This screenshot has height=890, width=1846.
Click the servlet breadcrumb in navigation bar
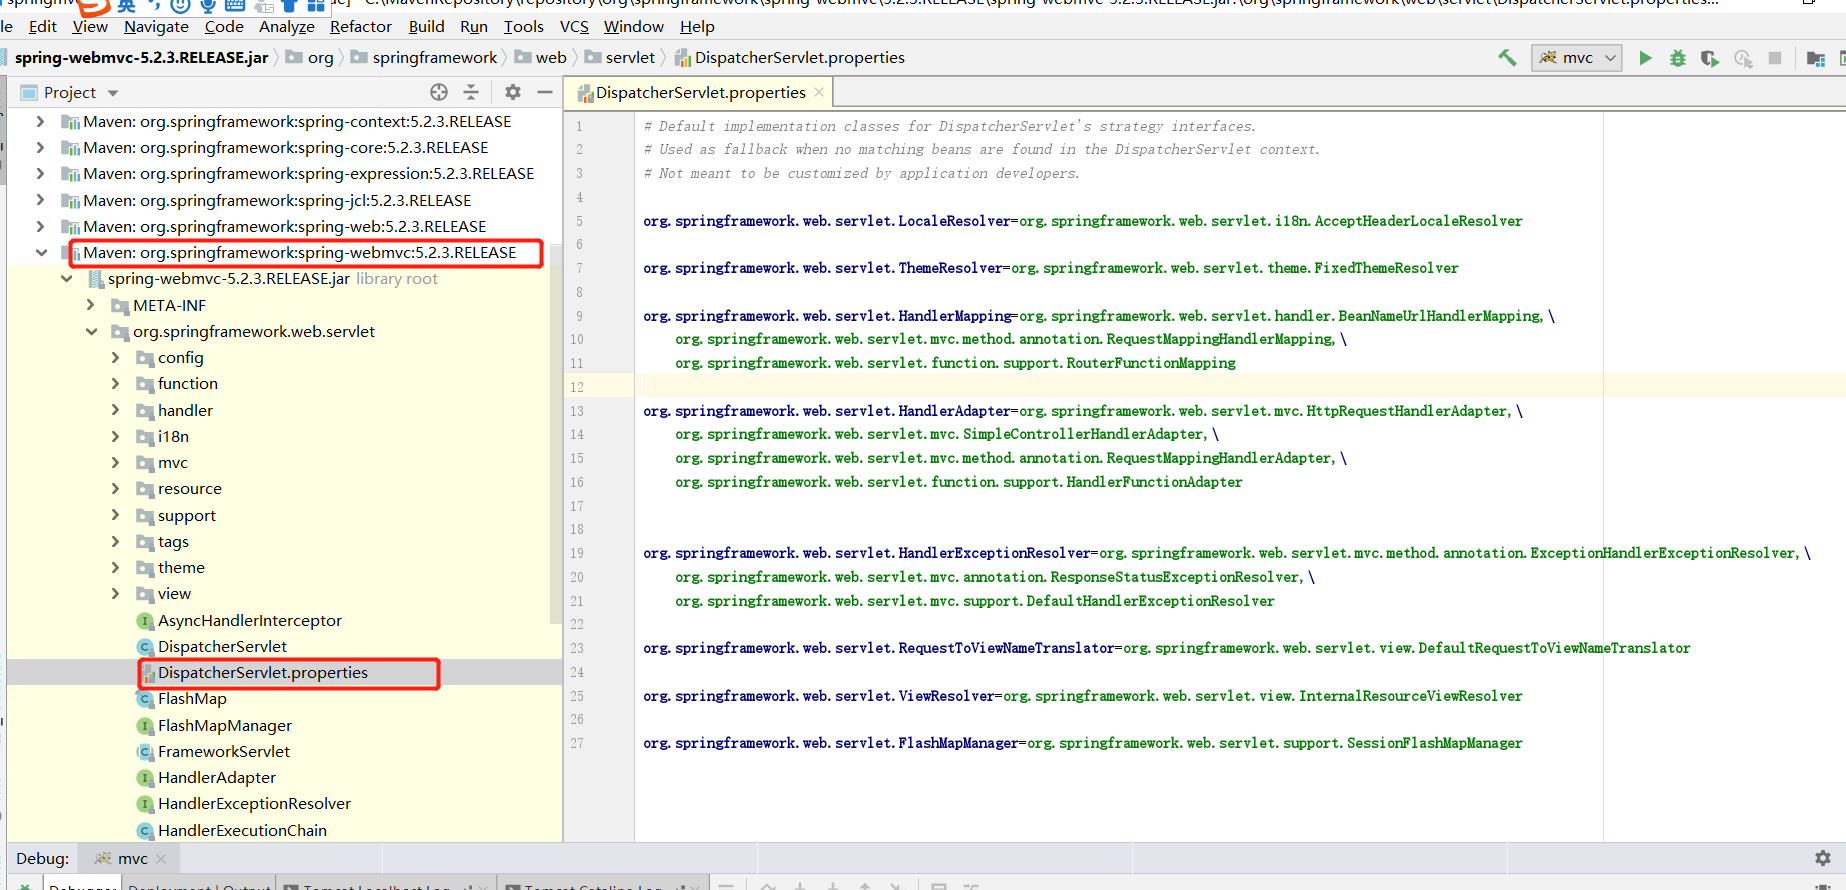[x=630, y=58]
